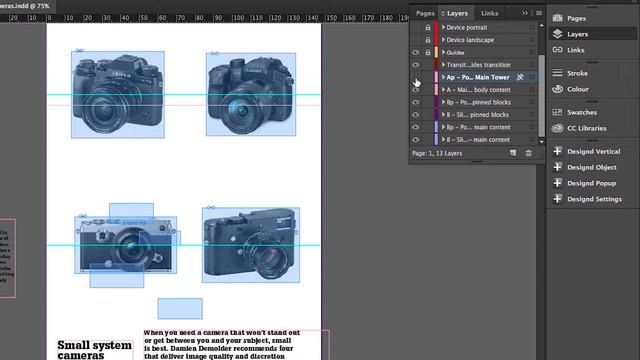Click the pen icon on the Main Tower layer
This screenshot has width=640, height=360.
tap(520, 77)
